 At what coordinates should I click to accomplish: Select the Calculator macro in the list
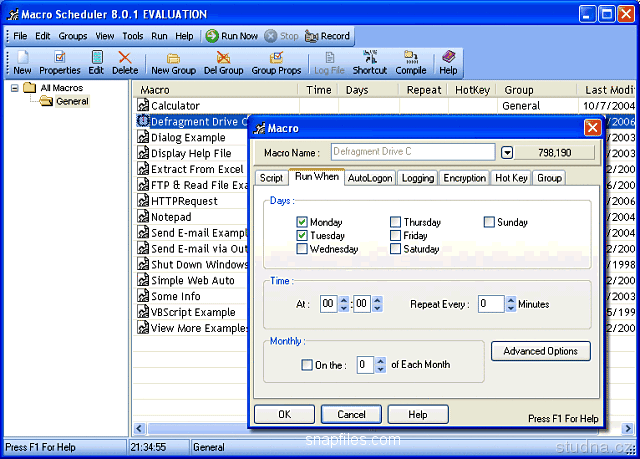(175, 105)
